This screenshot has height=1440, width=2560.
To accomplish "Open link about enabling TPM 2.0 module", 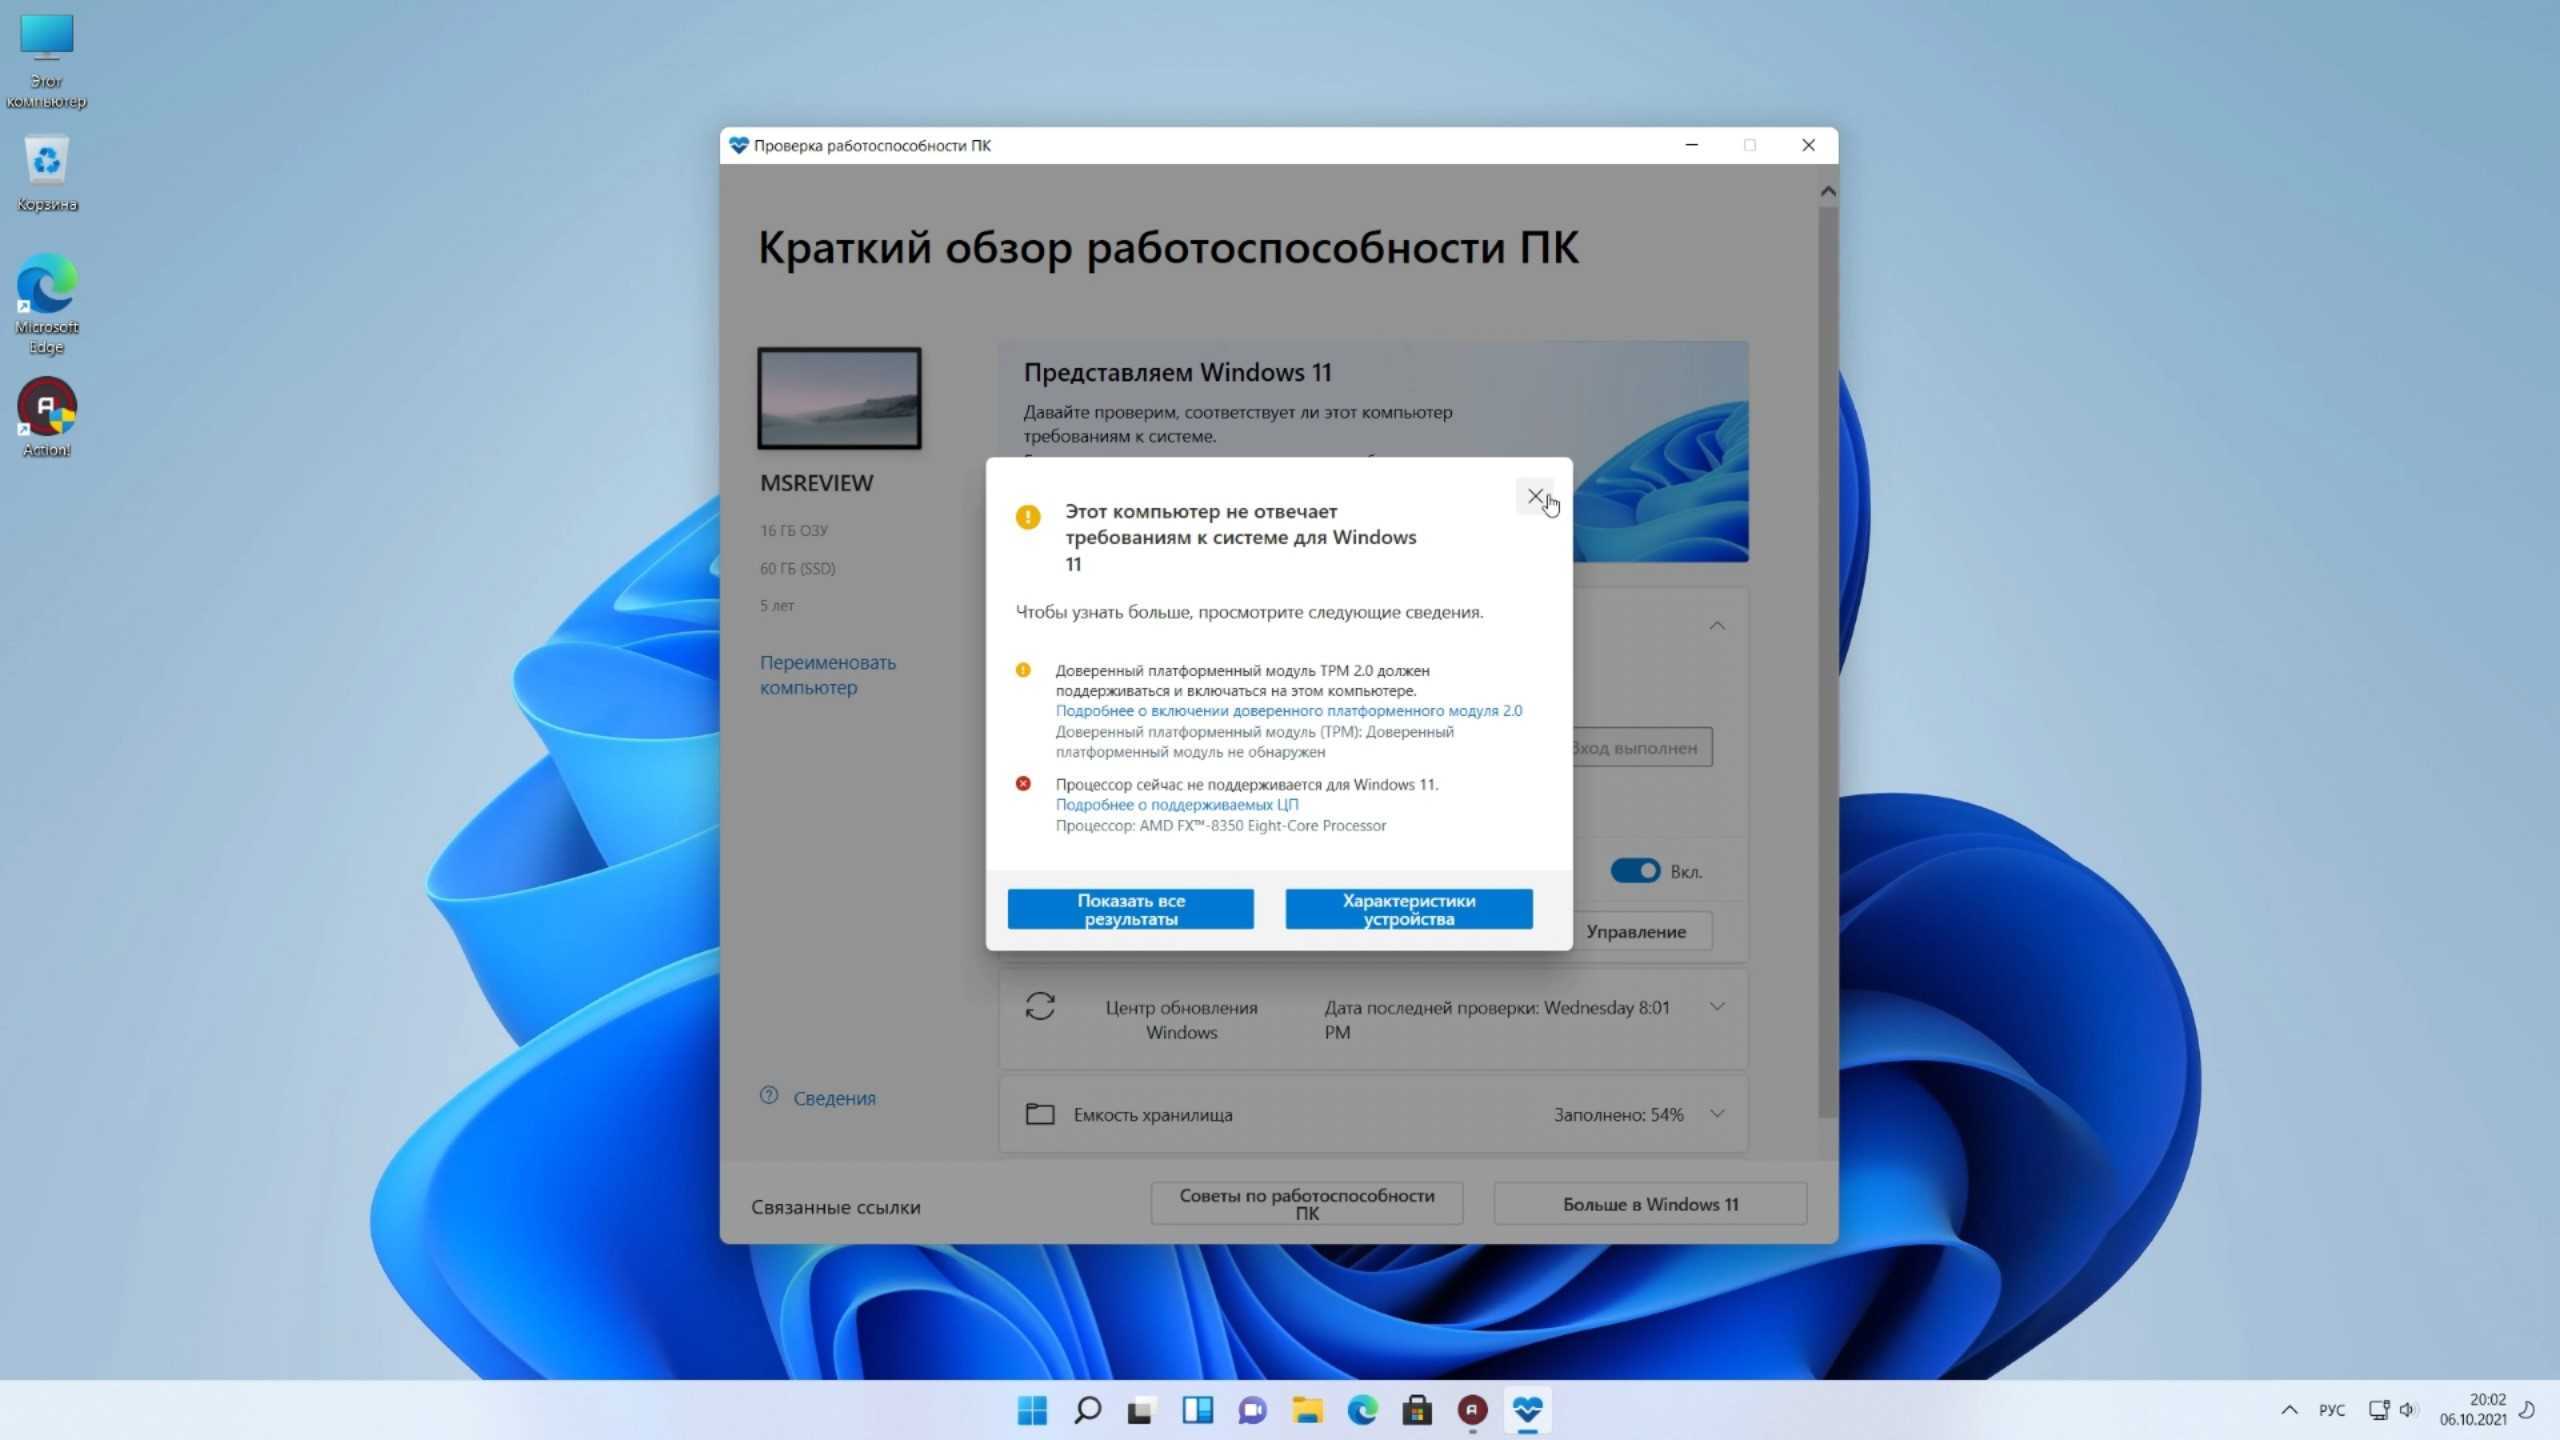I will click(x=1288, y=711).
